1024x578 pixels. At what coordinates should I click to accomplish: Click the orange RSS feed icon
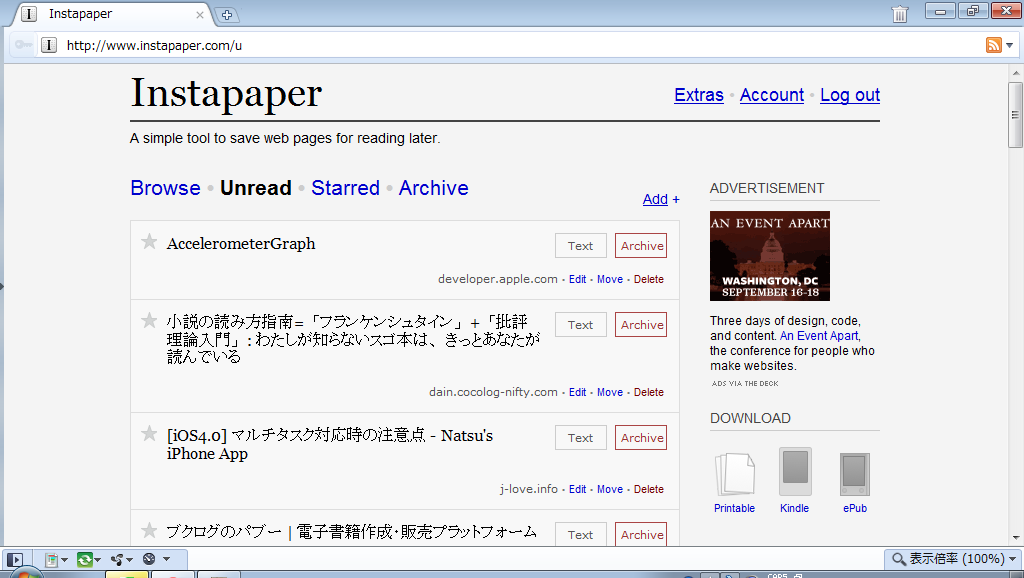[993, 45]
